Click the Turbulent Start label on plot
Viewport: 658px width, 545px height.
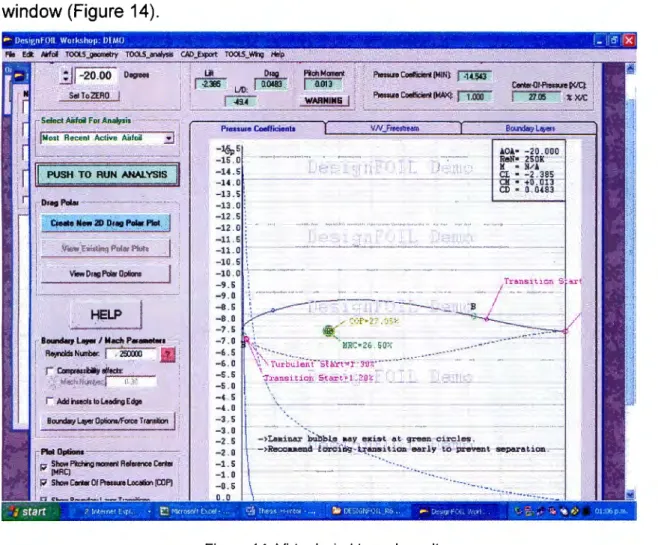point(321,364)
